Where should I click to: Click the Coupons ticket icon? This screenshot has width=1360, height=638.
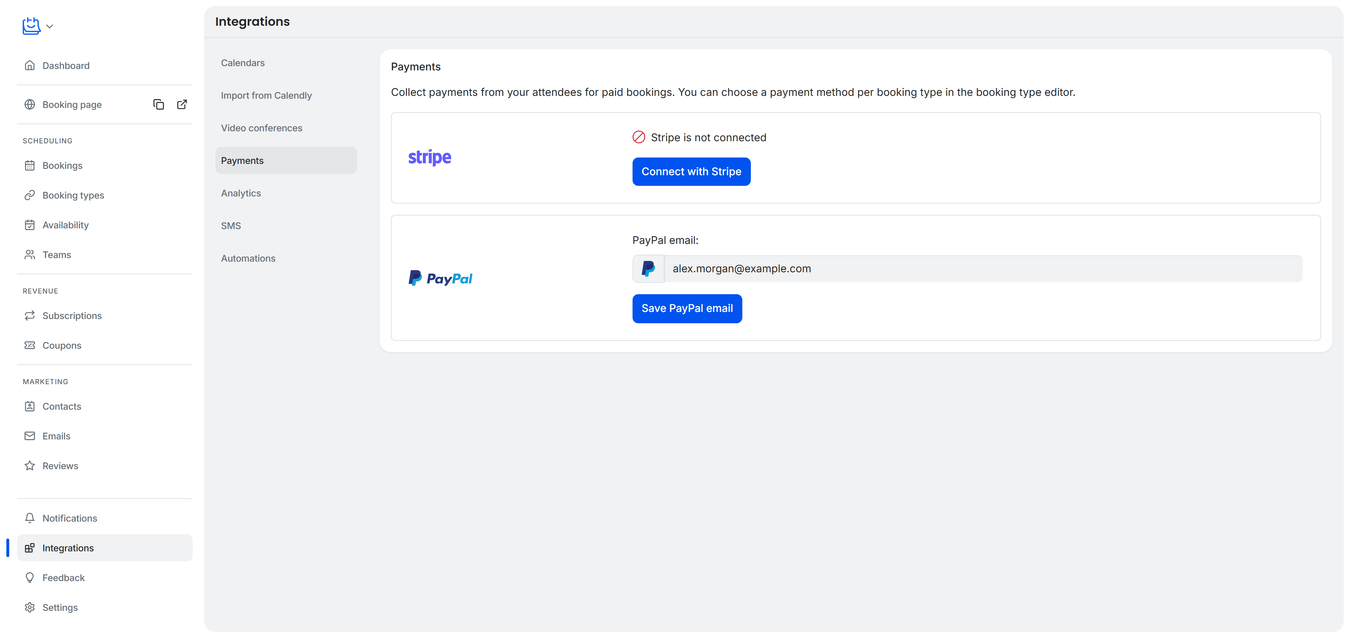pyautogui.click(x=30, y=346)
